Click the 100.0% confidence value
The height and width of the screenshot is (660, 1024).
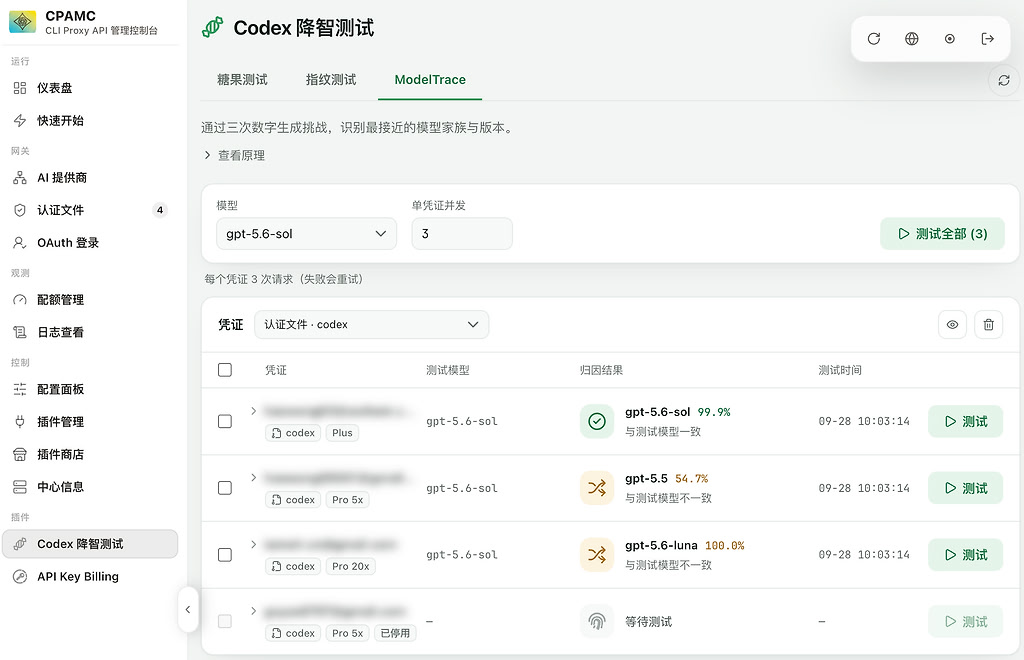pyautogui.click(x=725, y=545)
